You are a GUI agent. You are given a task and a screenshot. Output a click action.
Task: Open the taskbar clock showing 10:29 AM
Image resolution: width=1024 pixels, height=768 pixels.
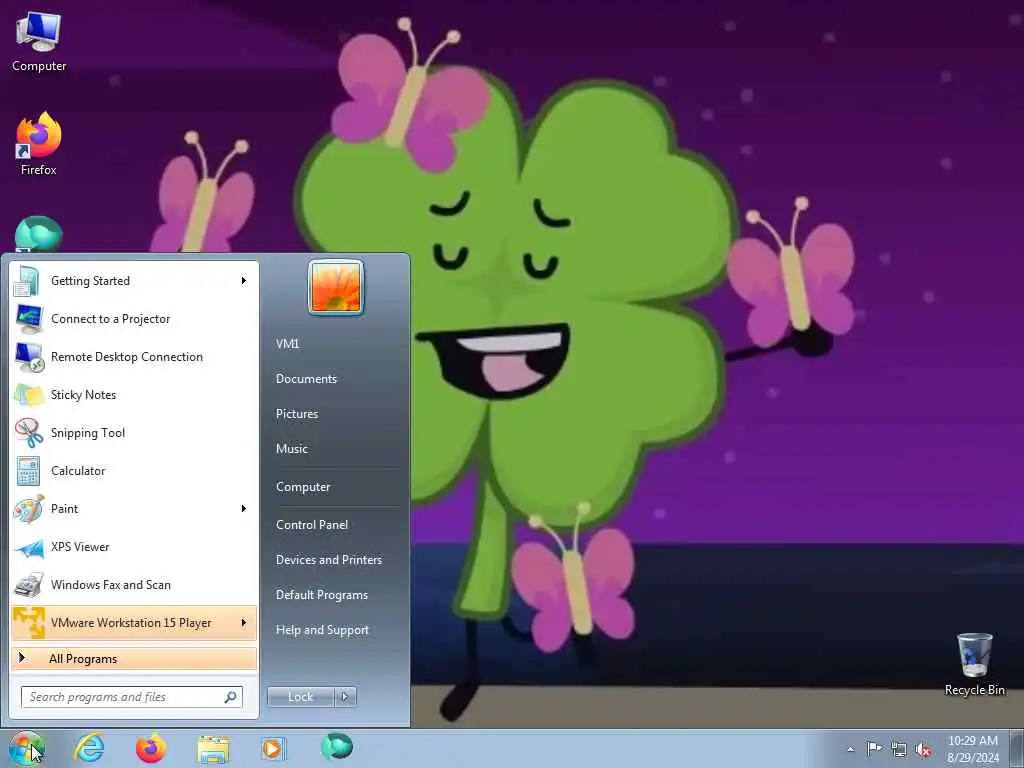coord(973,749)
